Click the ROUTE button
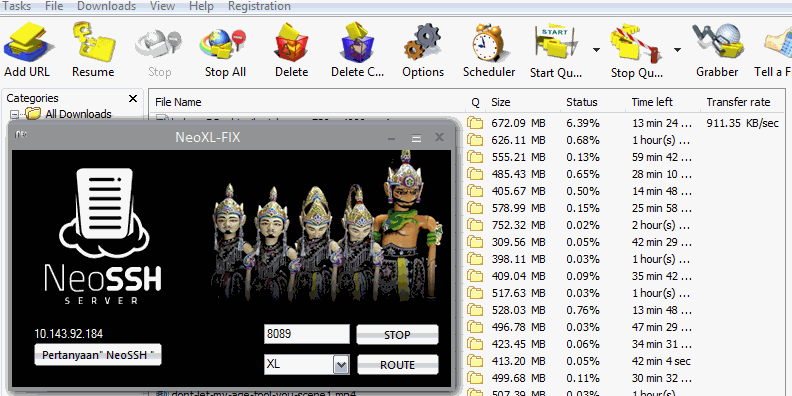This screenshot has width=792, height=396. (398, 365)
